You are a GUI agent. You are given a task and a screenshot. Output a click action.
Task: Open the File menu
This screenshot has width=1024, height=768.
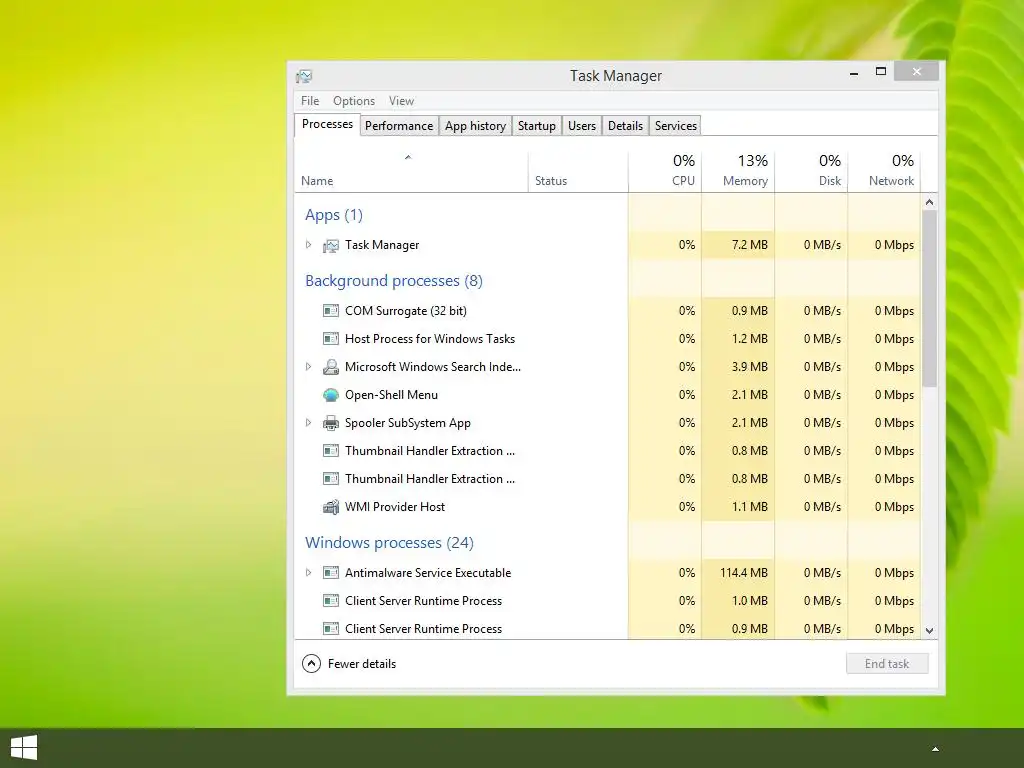(x=310, y=101)
